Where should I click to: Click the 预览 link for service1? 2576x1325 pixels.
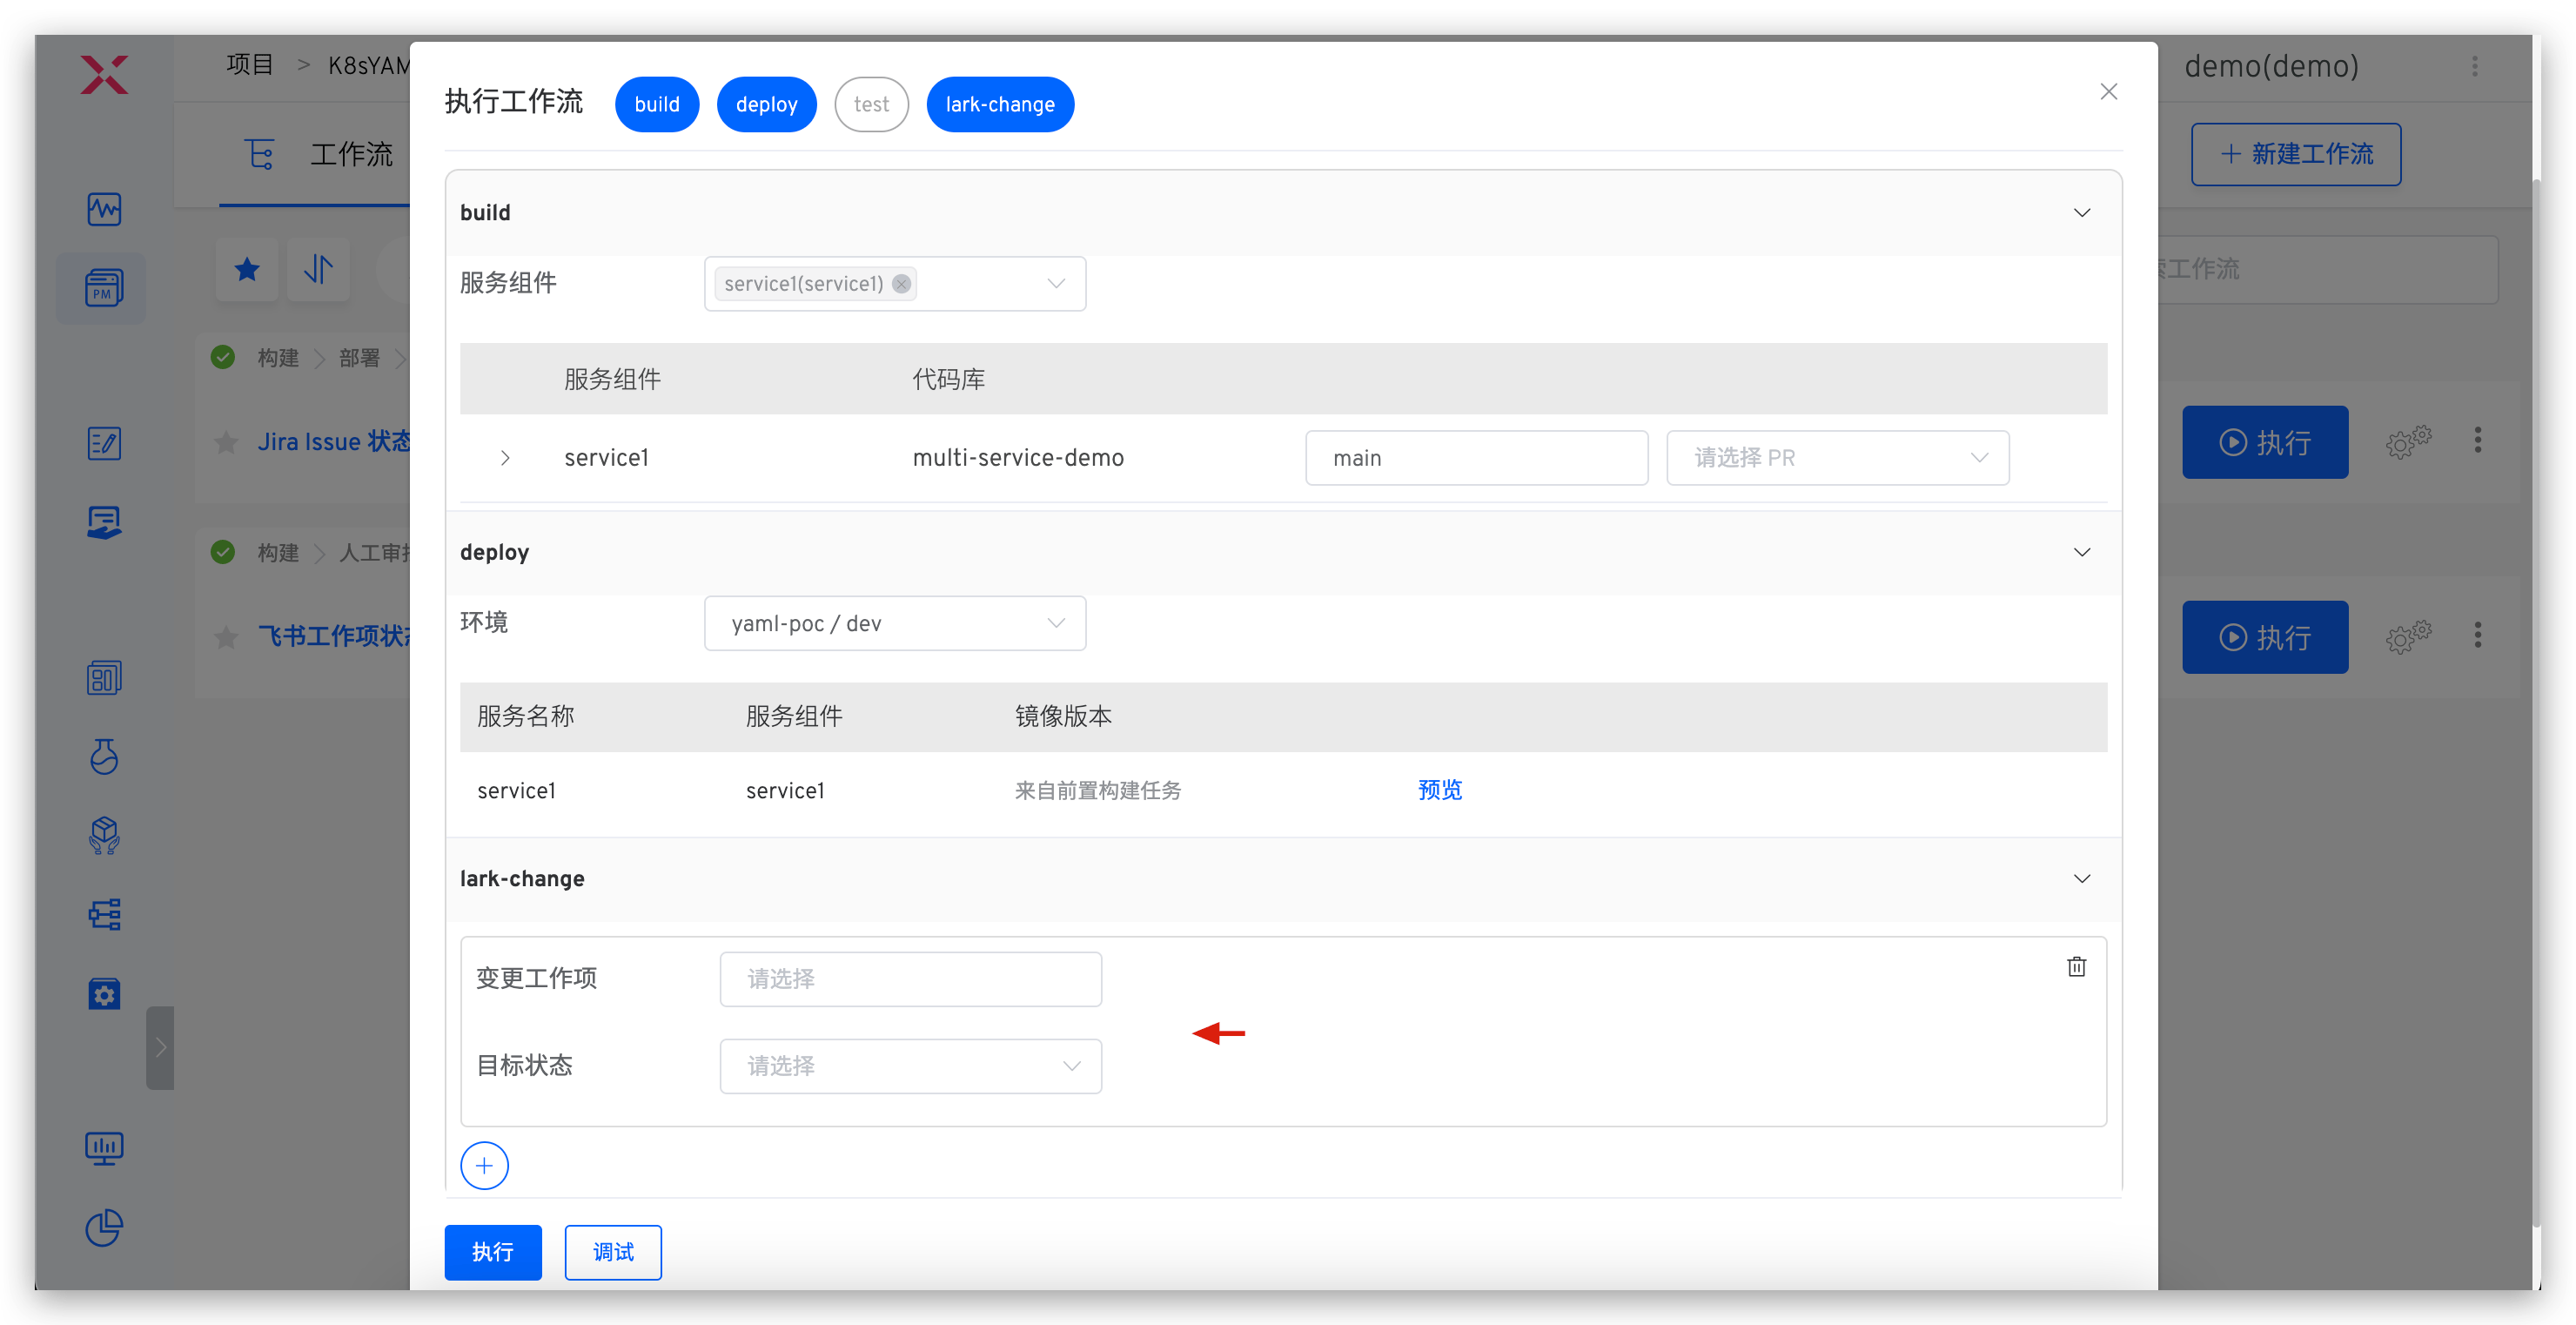1439,790
